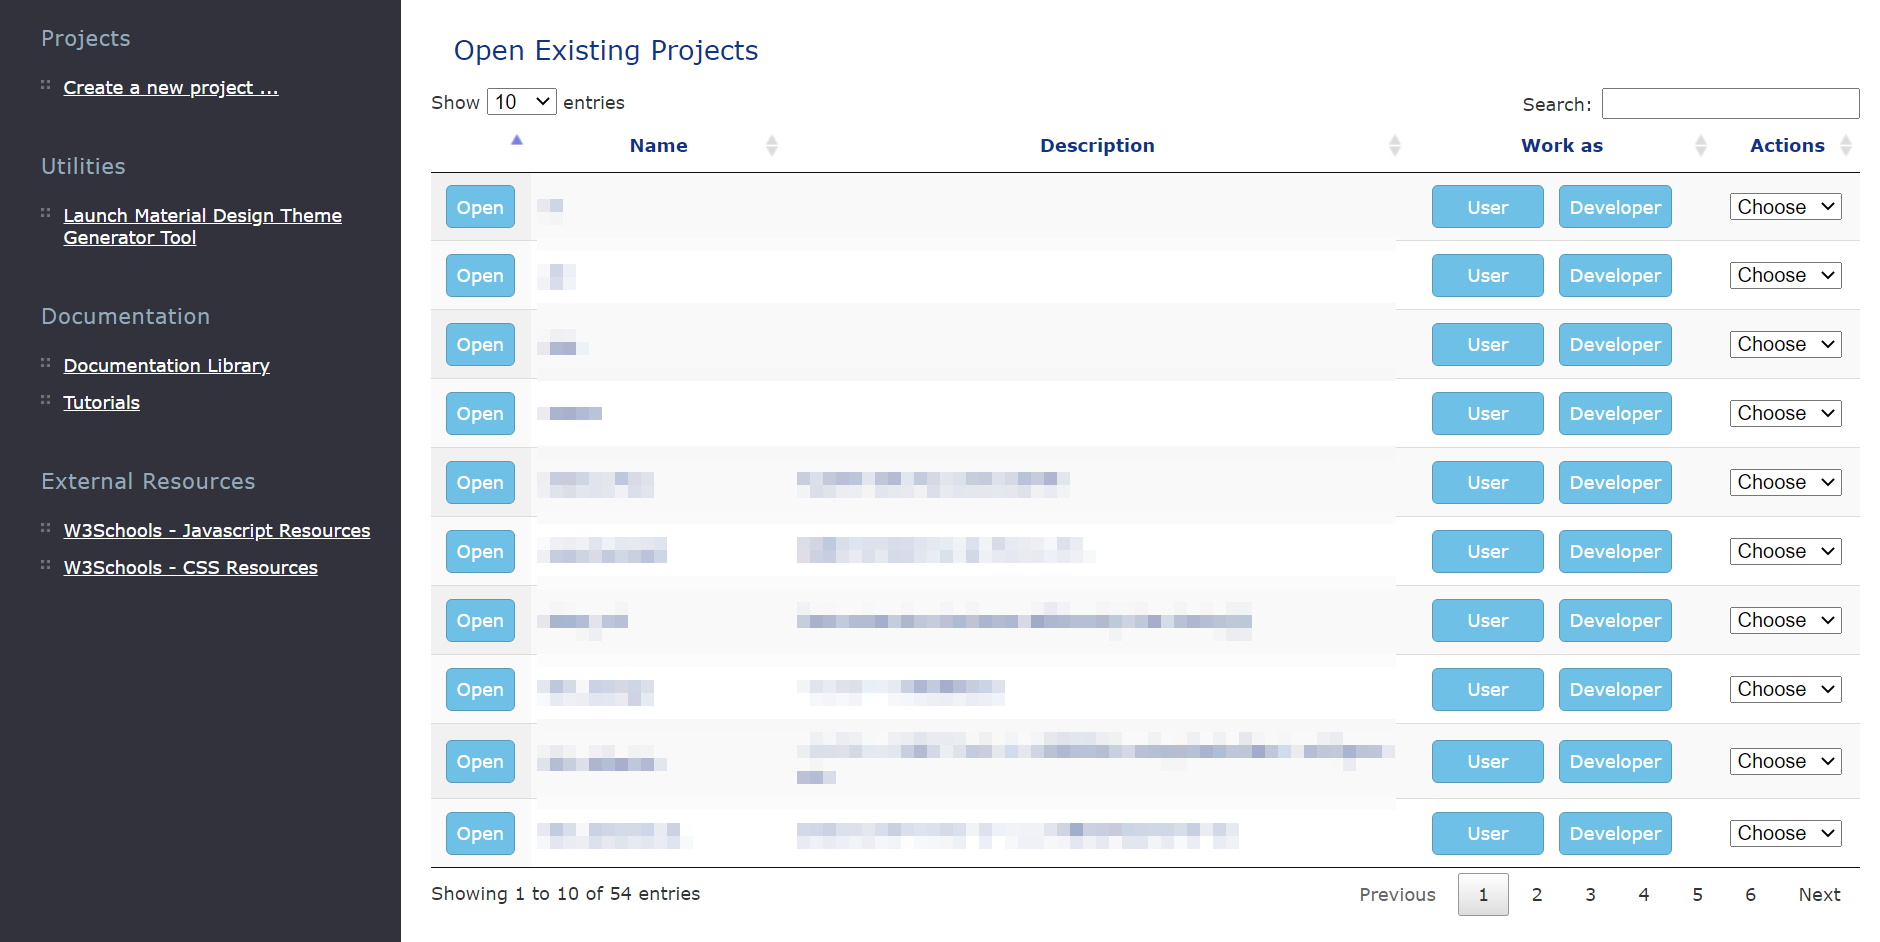Open the first project in the list
Viewport: 1880px width, 942px height.
point(480,207)
